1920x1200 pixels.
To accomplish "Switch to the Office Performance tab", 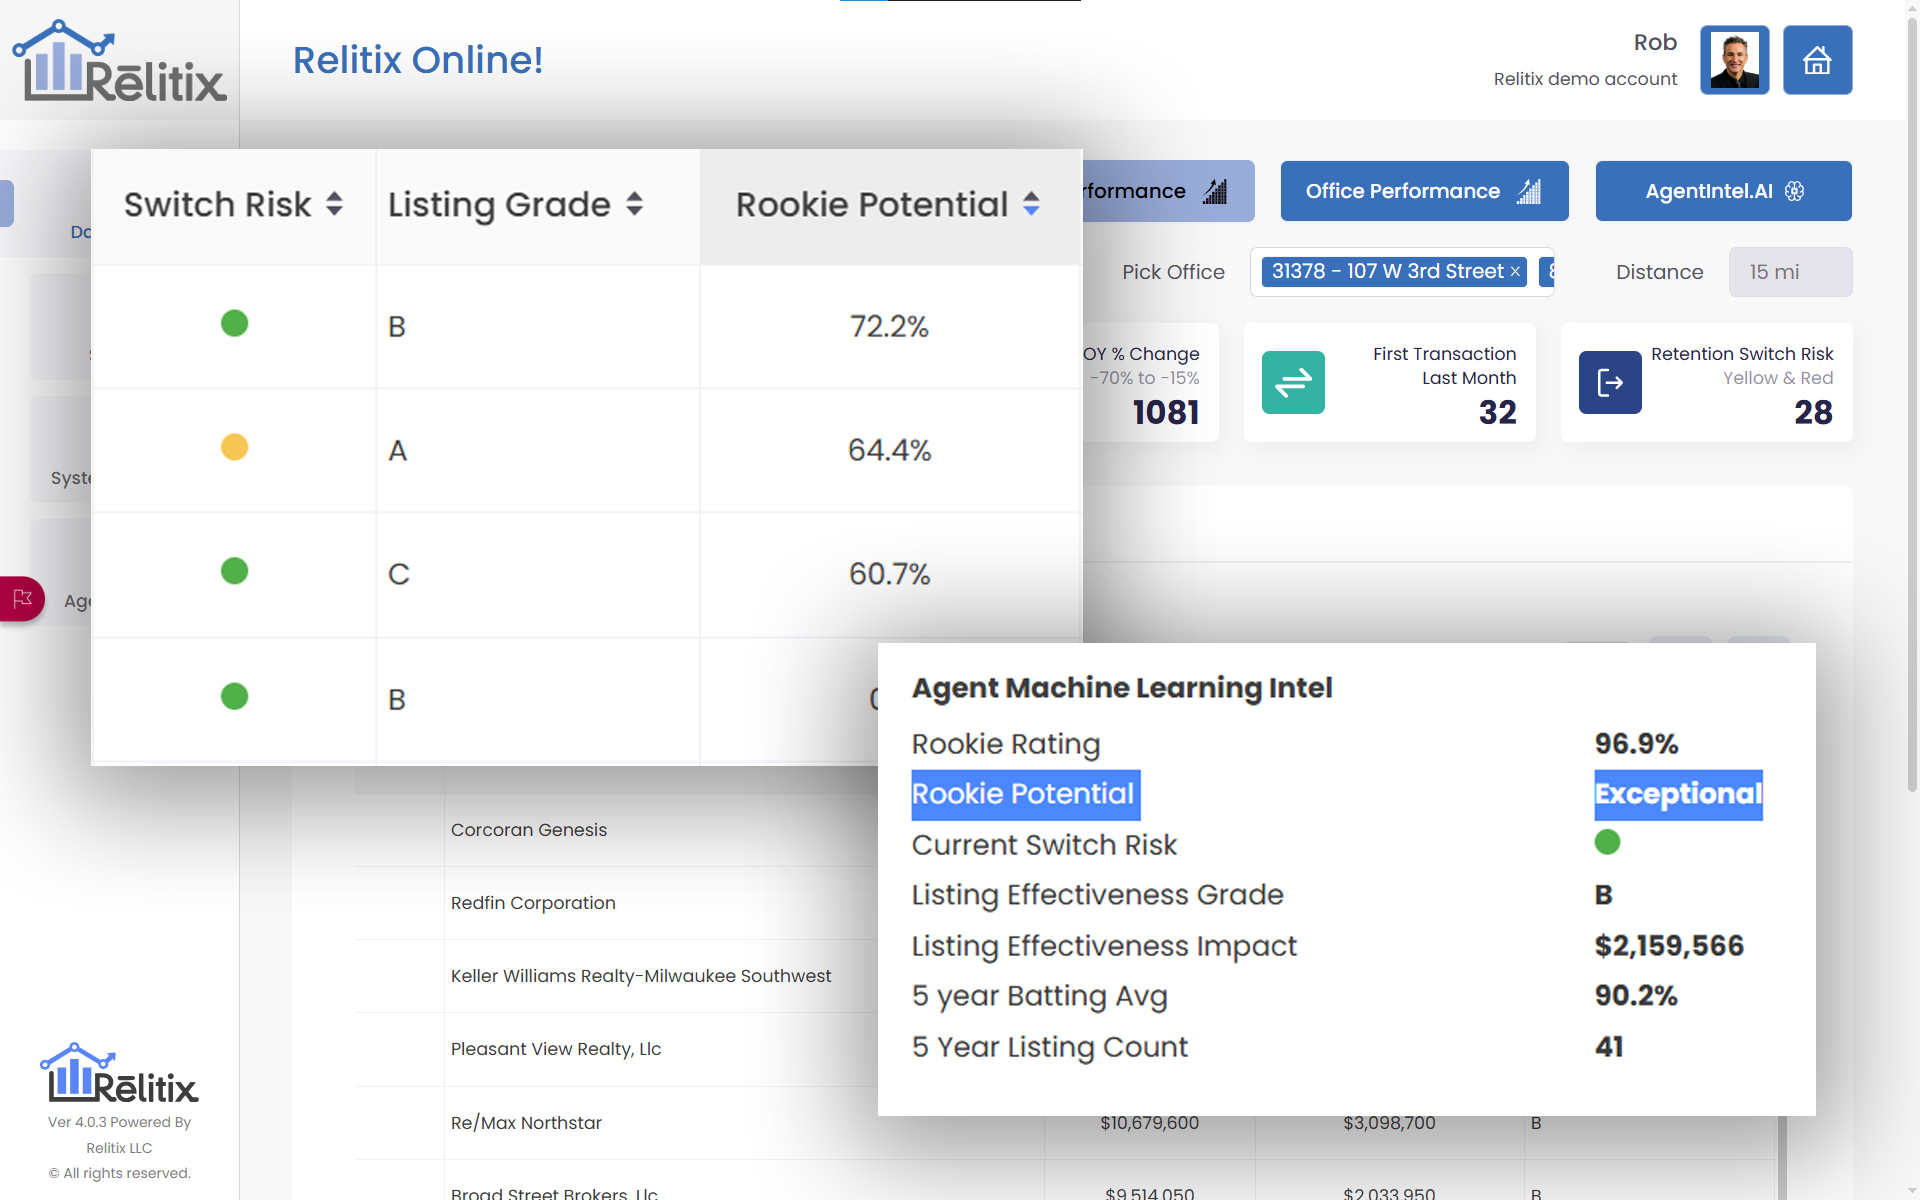I will pyautogui.click(x=1424, y=191).
